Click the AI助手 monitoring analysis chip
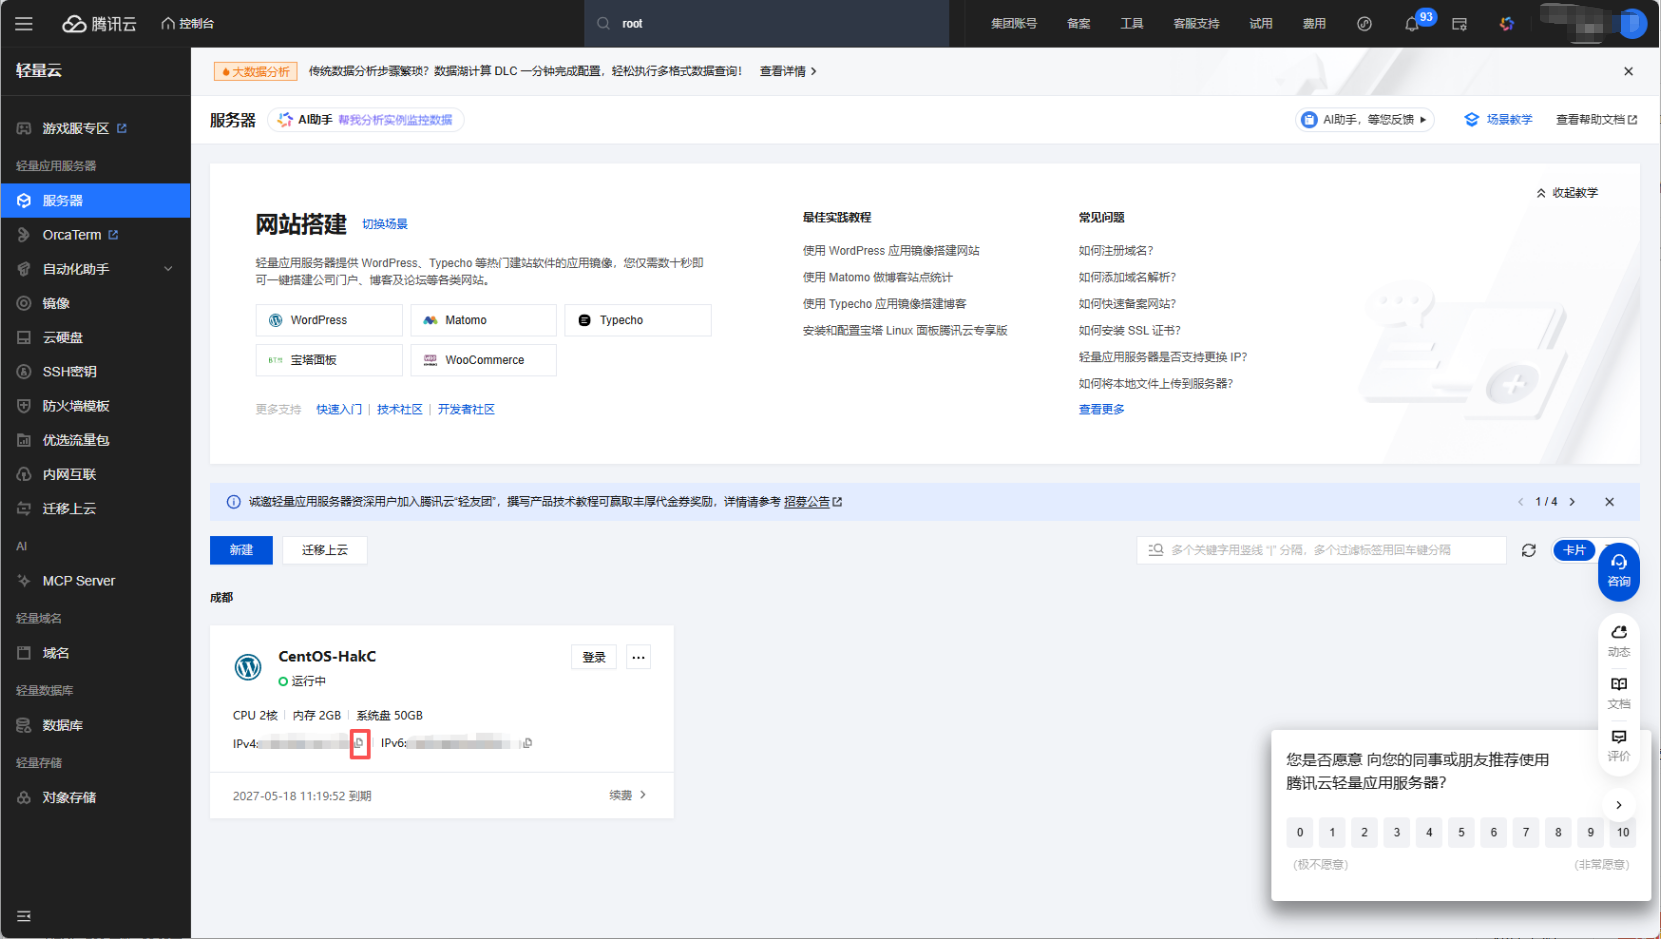 366,120
